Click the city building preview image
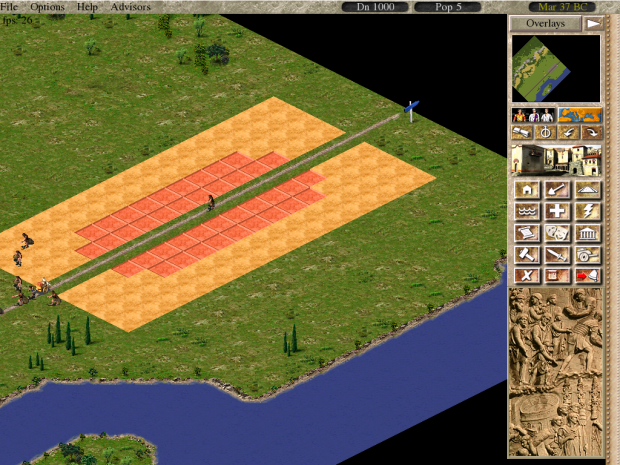620x465 pixels. click(556, 160)
